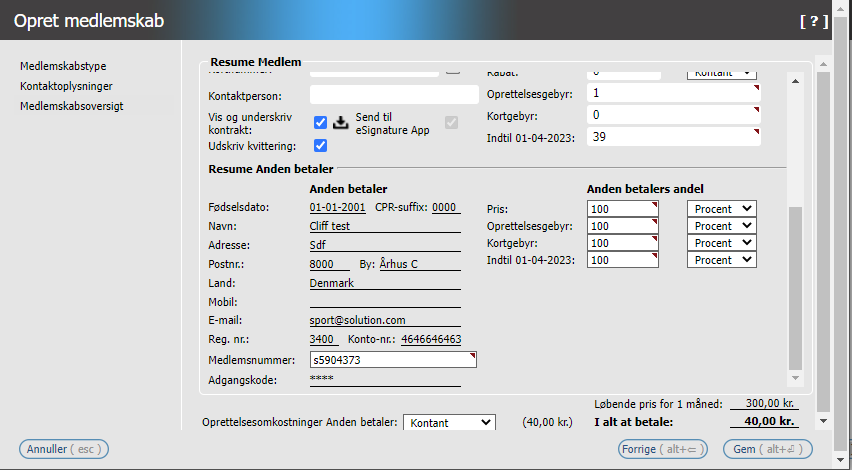Click the Land value Denmark

point(331,283)
